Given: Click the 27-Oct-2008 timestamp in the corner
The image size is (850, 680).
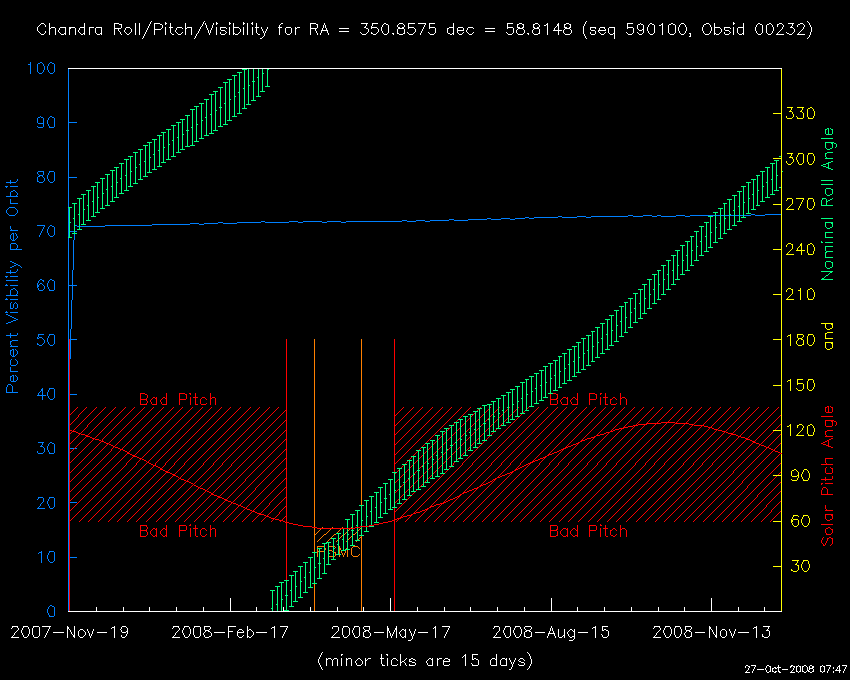Looking at the screenshot, I should click(793, 668).
